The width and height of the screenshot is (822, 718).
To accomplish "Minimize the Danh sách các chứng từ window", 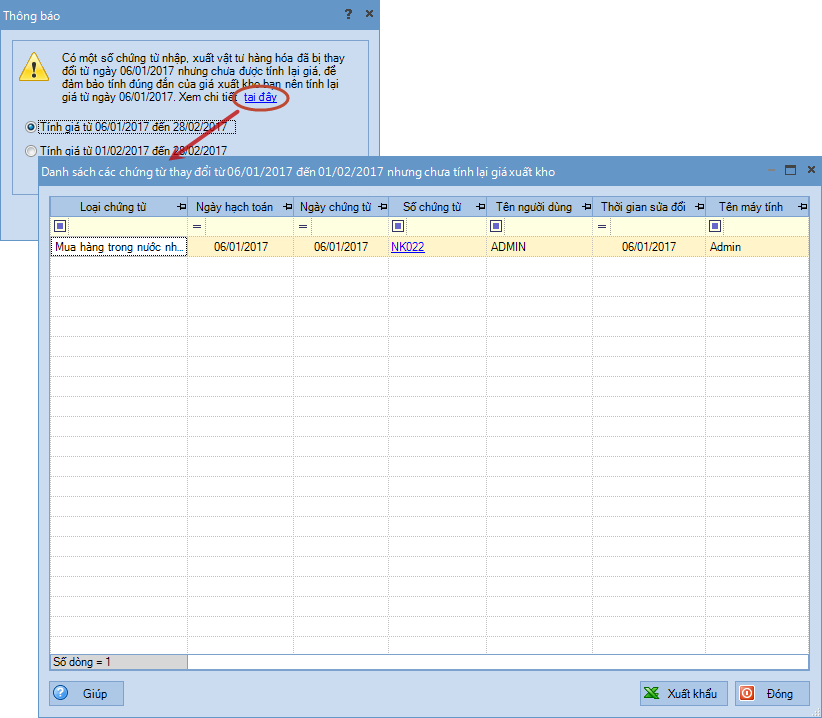I will point(771,170).
